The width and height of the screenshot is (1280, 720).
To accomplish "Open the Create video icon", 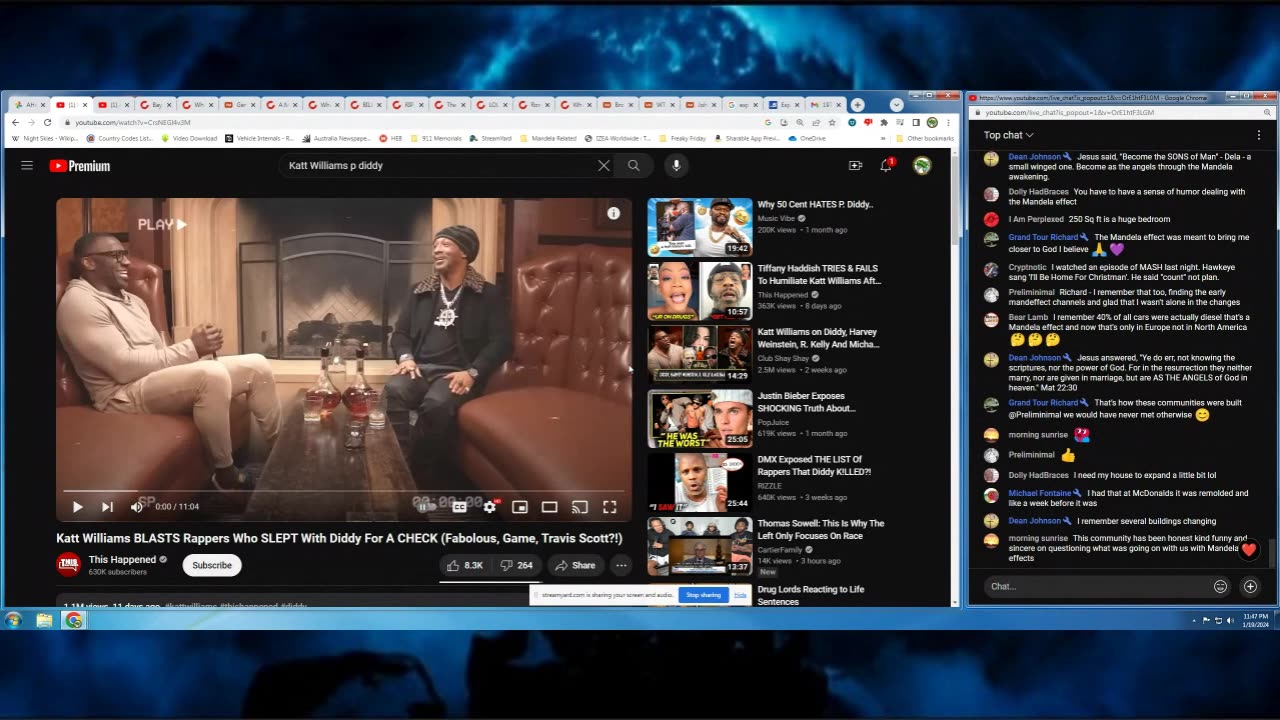I will pos(855,166).
